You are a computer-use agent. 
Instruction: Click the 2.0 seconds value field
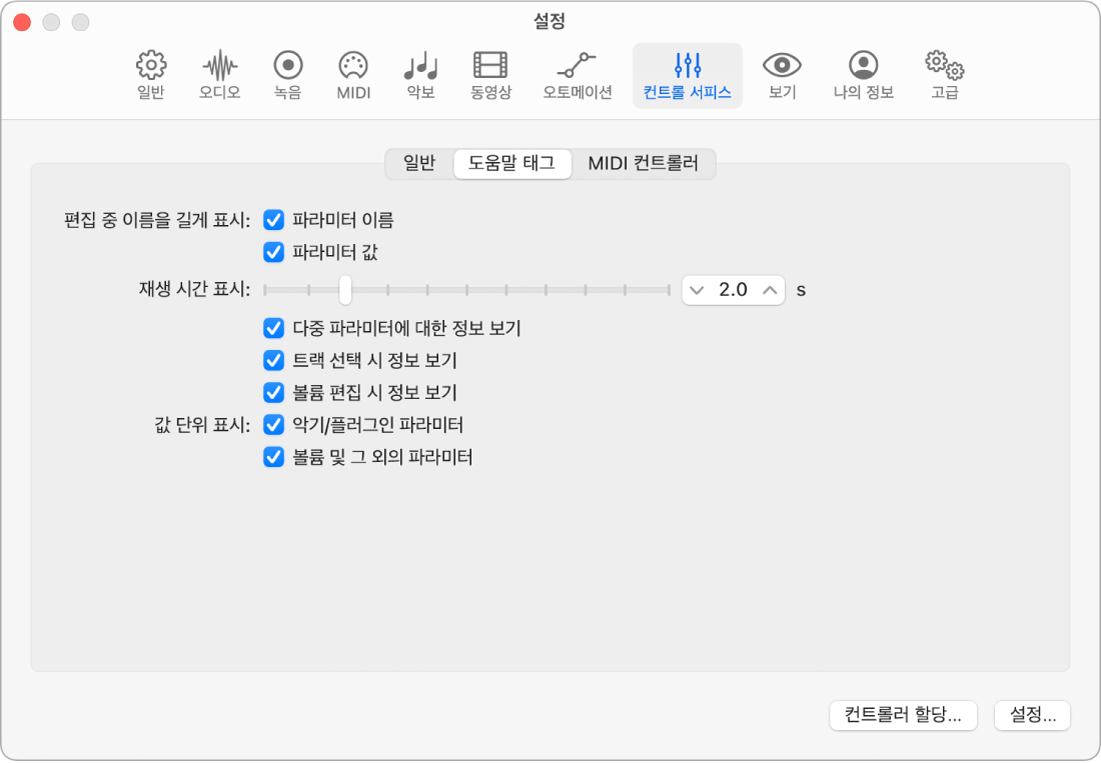pos(733,290)
